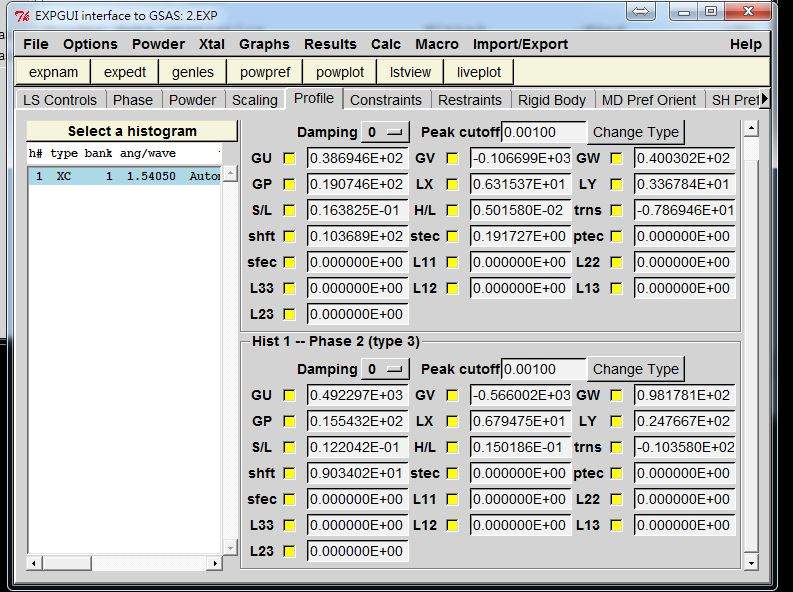The width and height of the screenshot is (793, 592).
Task: Open the Macro menu
Action: (437, 44)
